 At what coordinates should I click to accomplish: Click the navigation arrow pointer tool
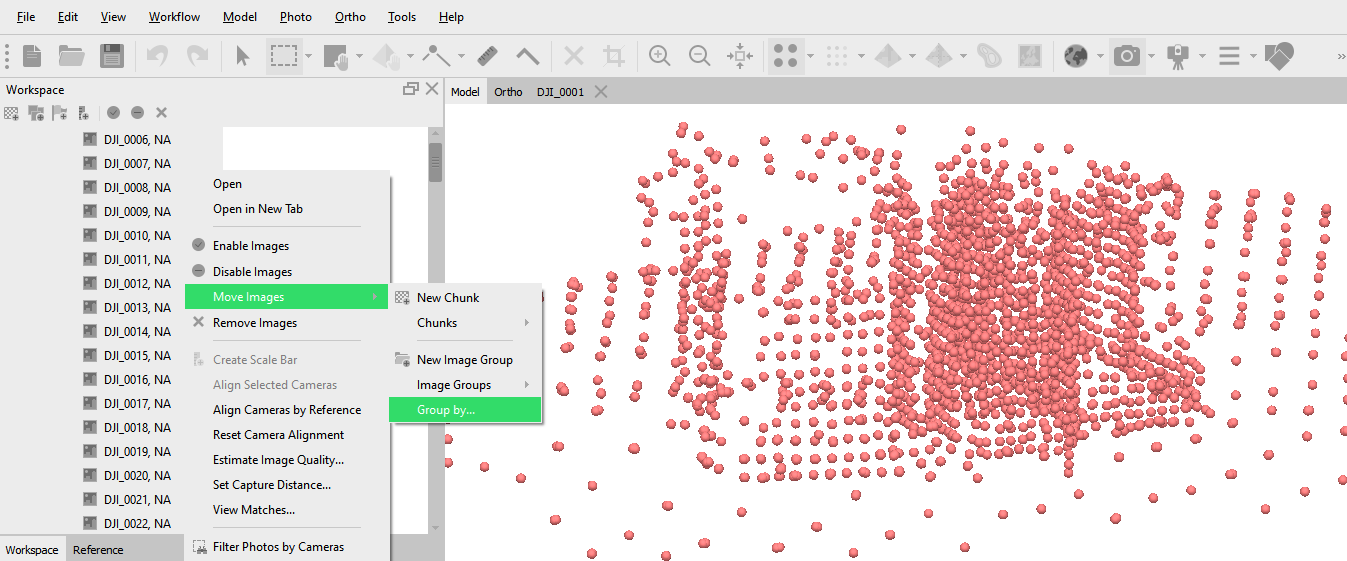pyautogui.click(x=242, y=56)
